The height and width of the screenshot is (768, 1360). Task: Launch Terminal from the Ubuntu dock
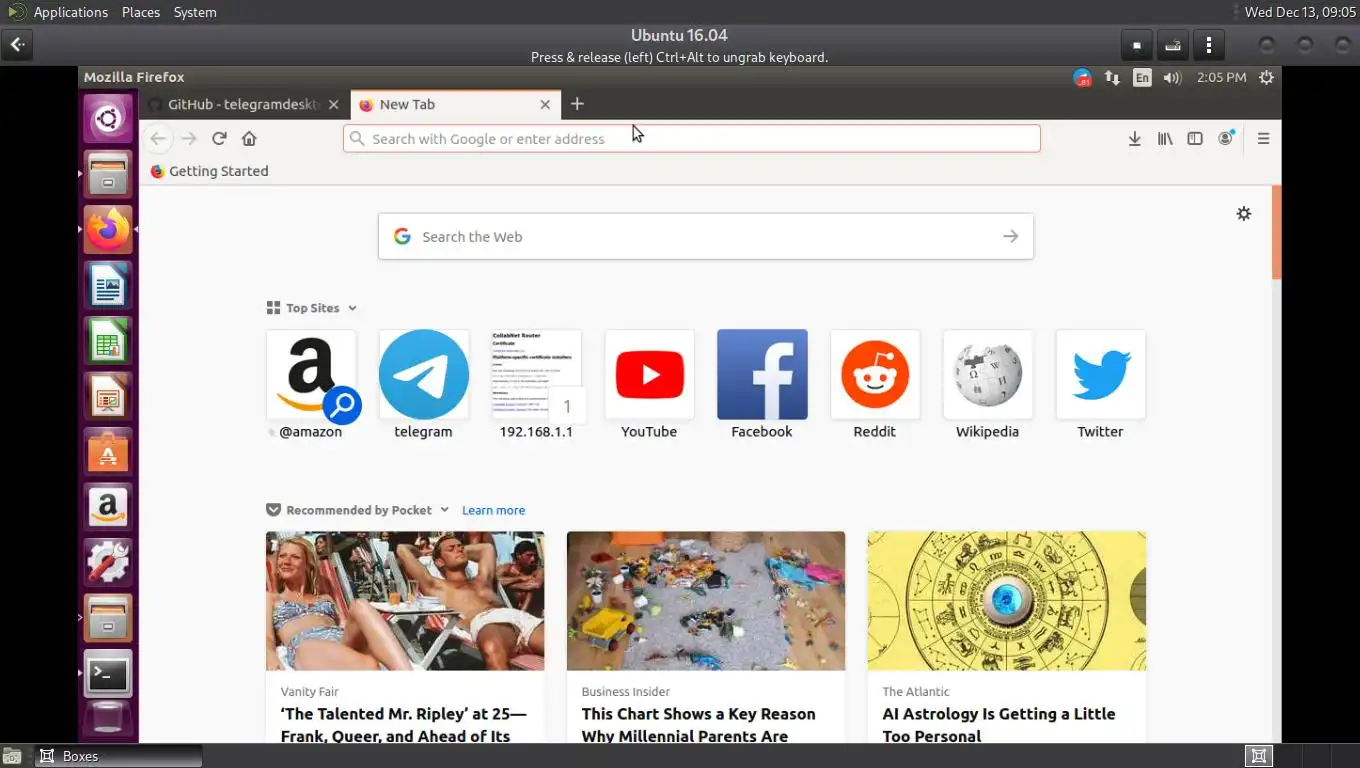click(x=107, y=674)
